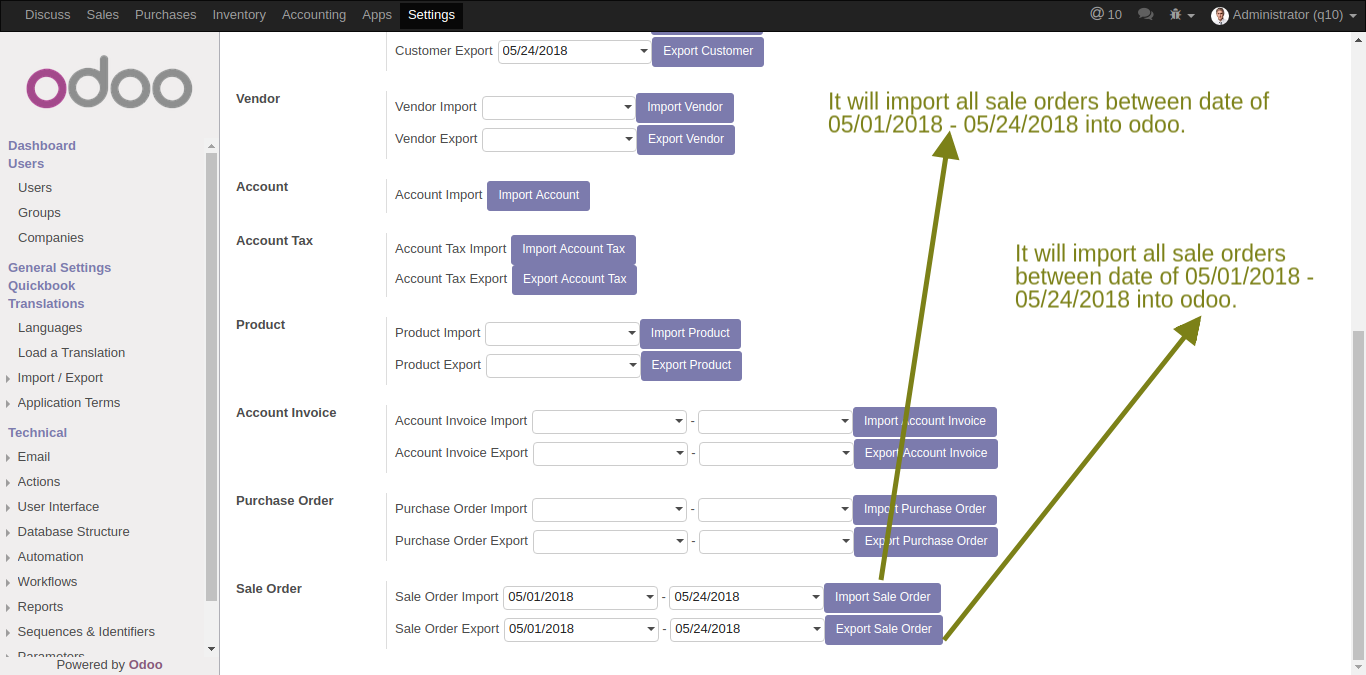Open Sale Order Import end date 05/24/2018
Viewport: 1366px width, 675px height.
click(x=746, y=597)
